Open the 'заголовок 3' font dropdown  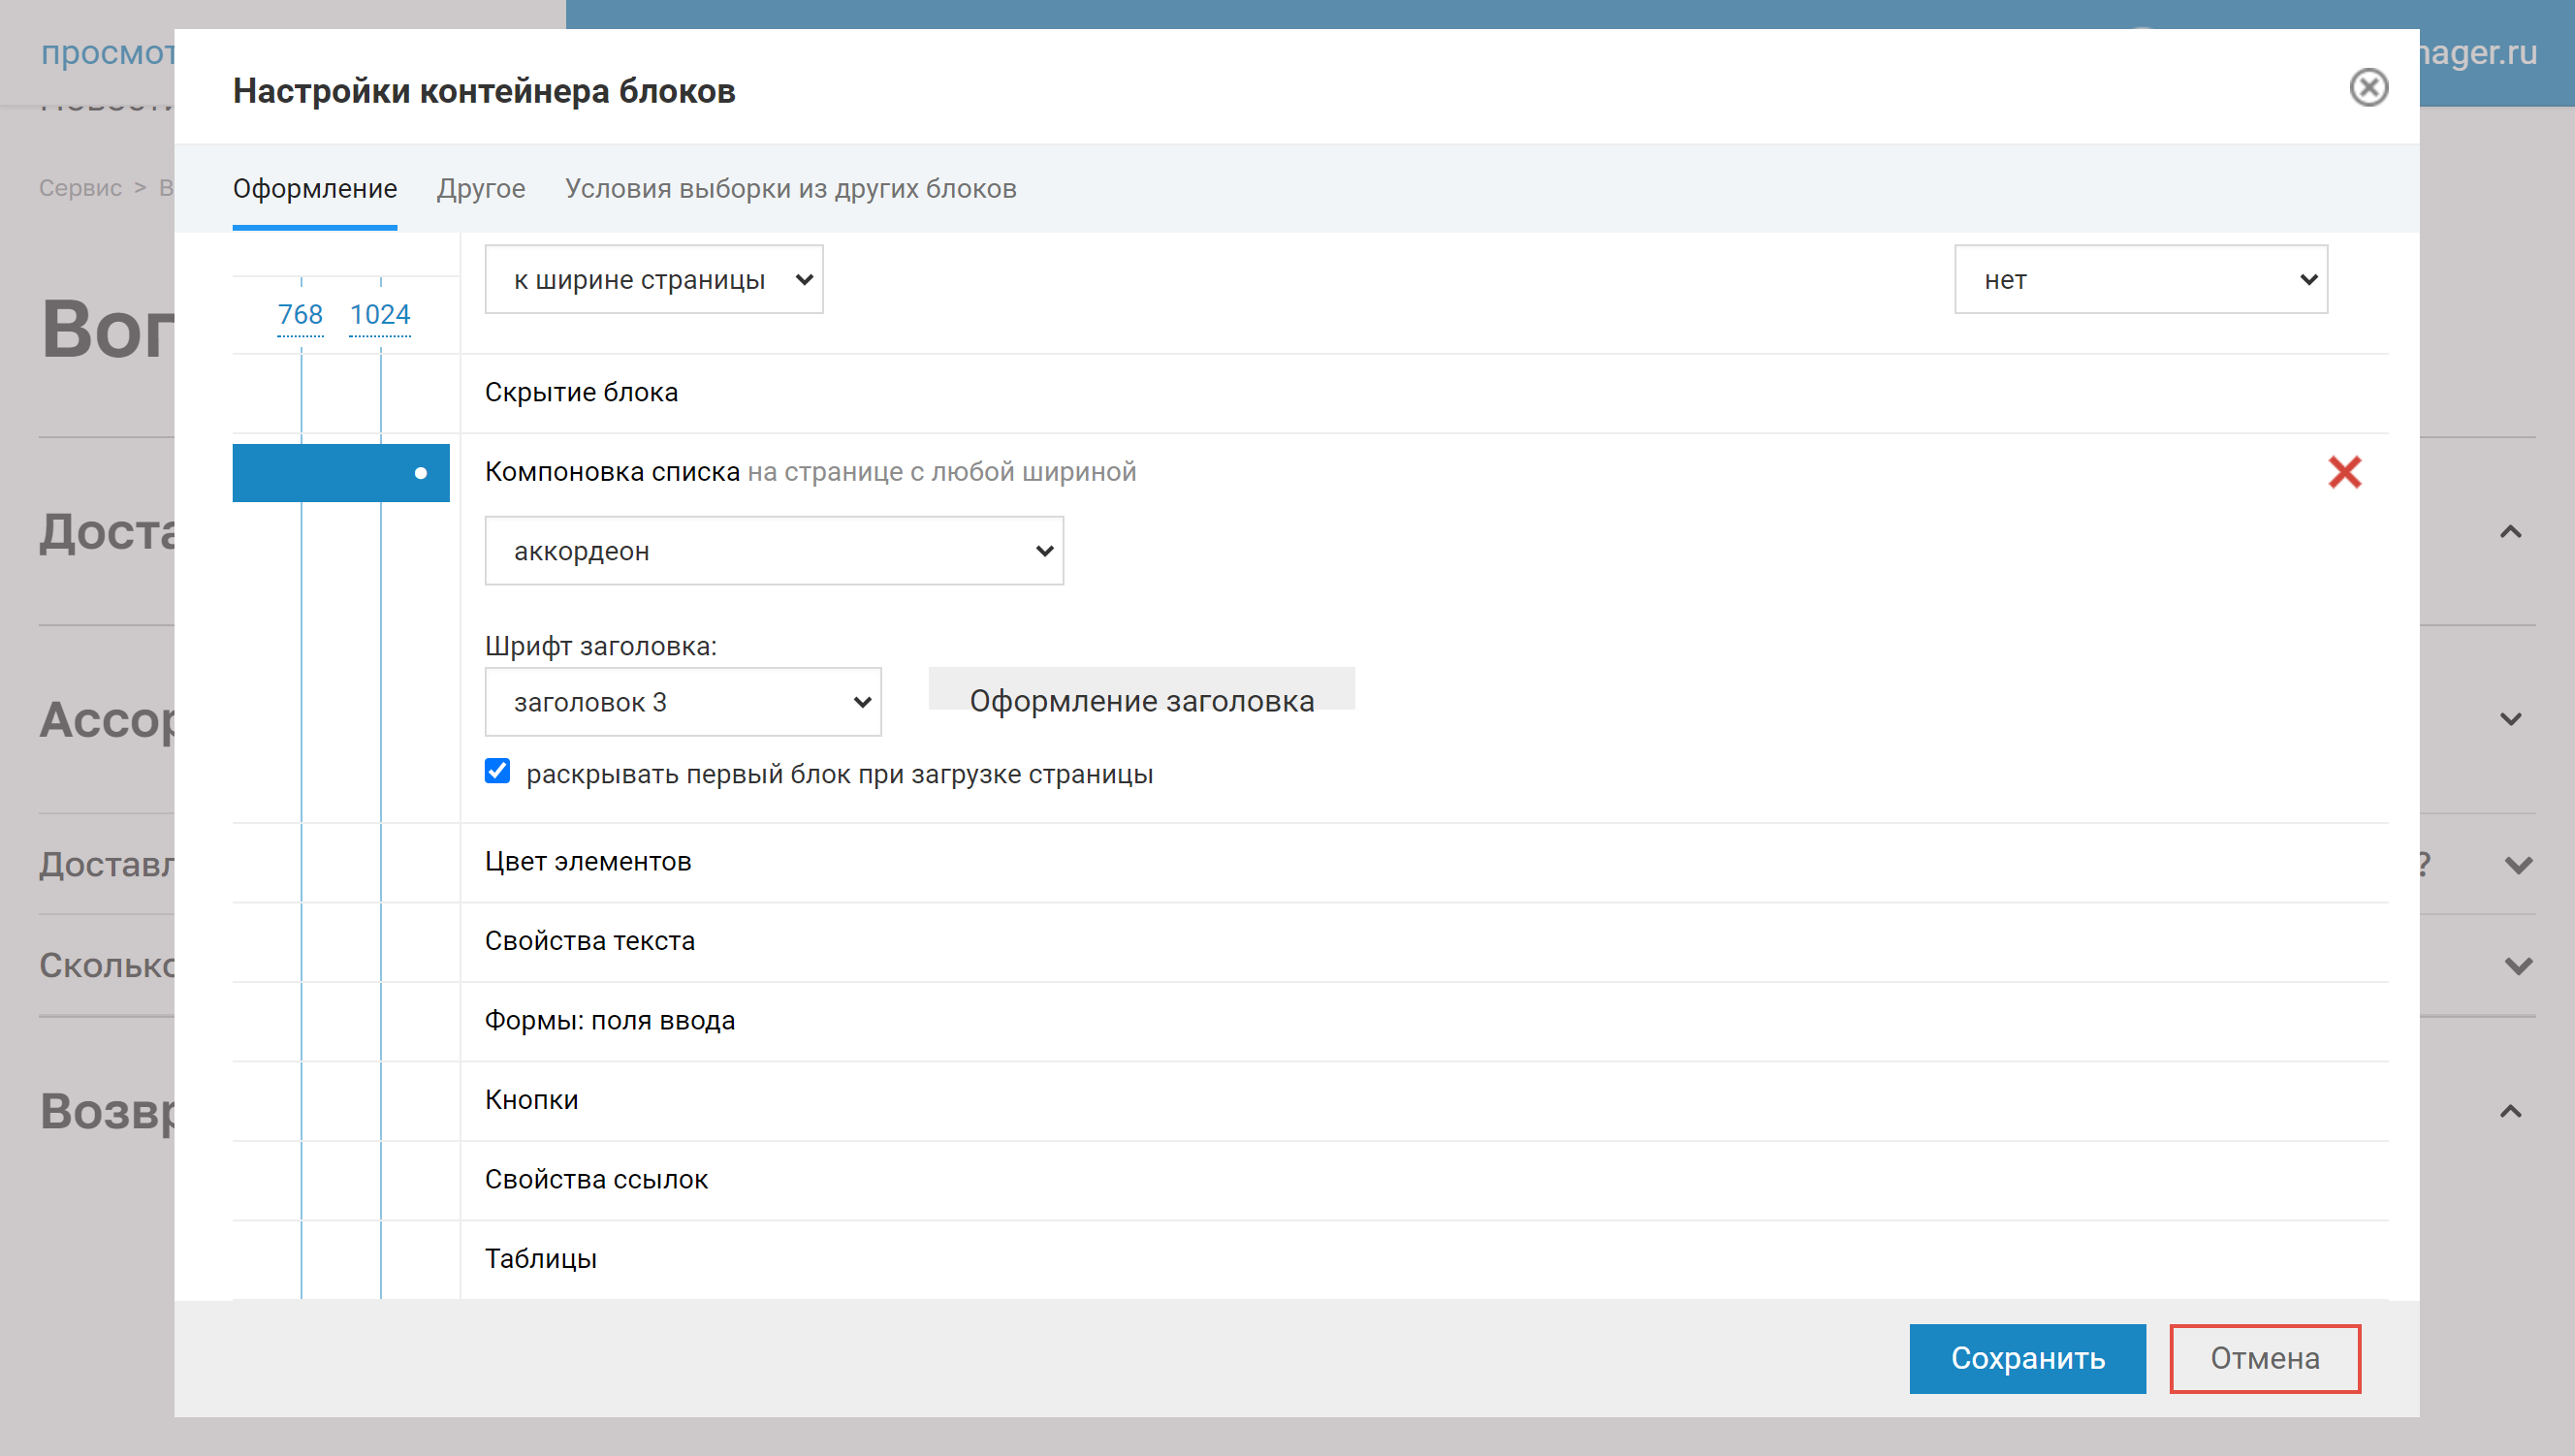point(682,702)
